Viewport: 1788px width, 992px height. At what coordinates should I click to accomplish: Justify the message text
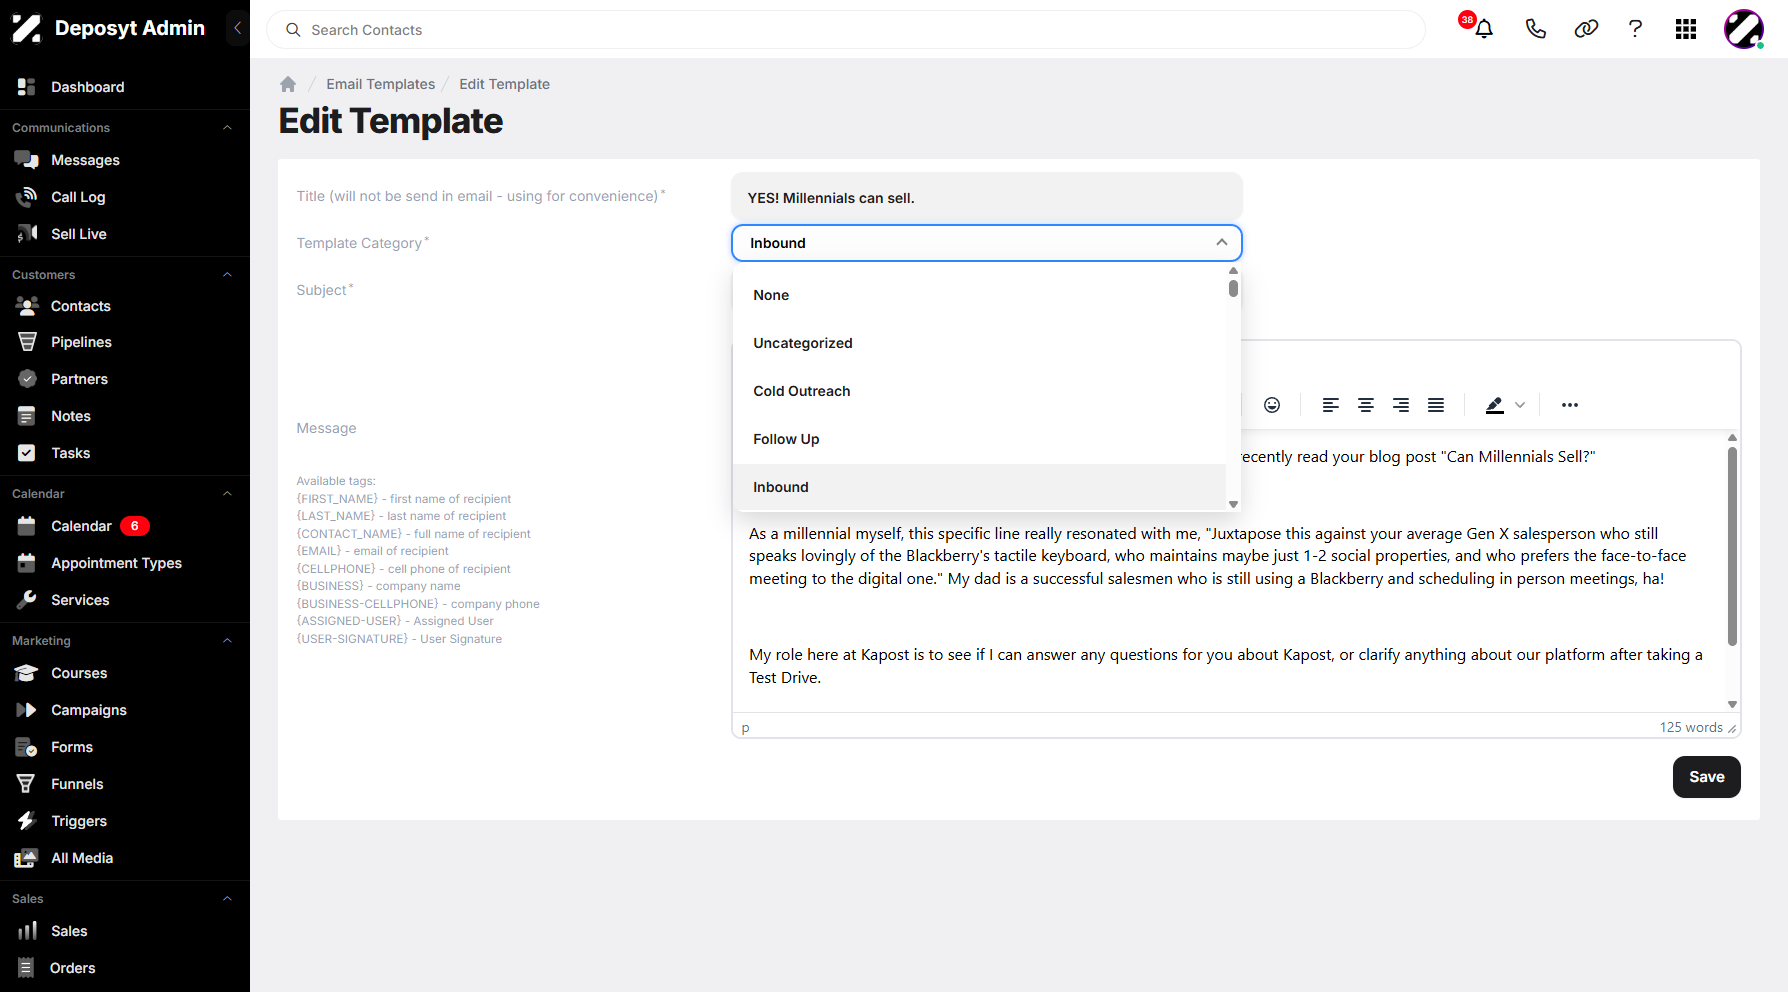pyautogui.click(x=1436, y=405)
